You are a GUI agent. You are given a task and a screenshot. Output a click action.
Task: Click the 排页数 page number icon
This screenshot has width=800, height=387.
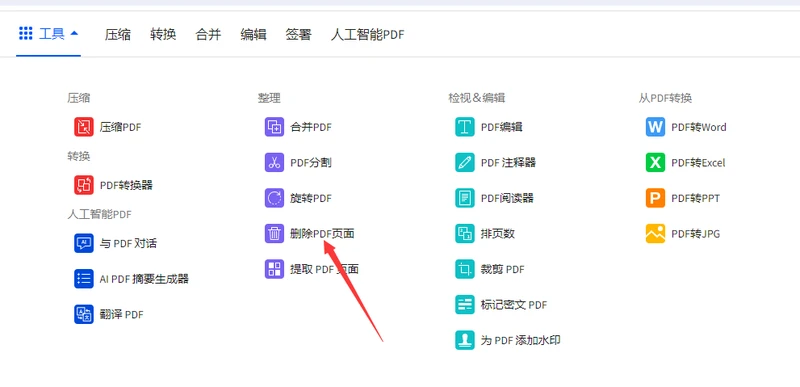(465, 234)
